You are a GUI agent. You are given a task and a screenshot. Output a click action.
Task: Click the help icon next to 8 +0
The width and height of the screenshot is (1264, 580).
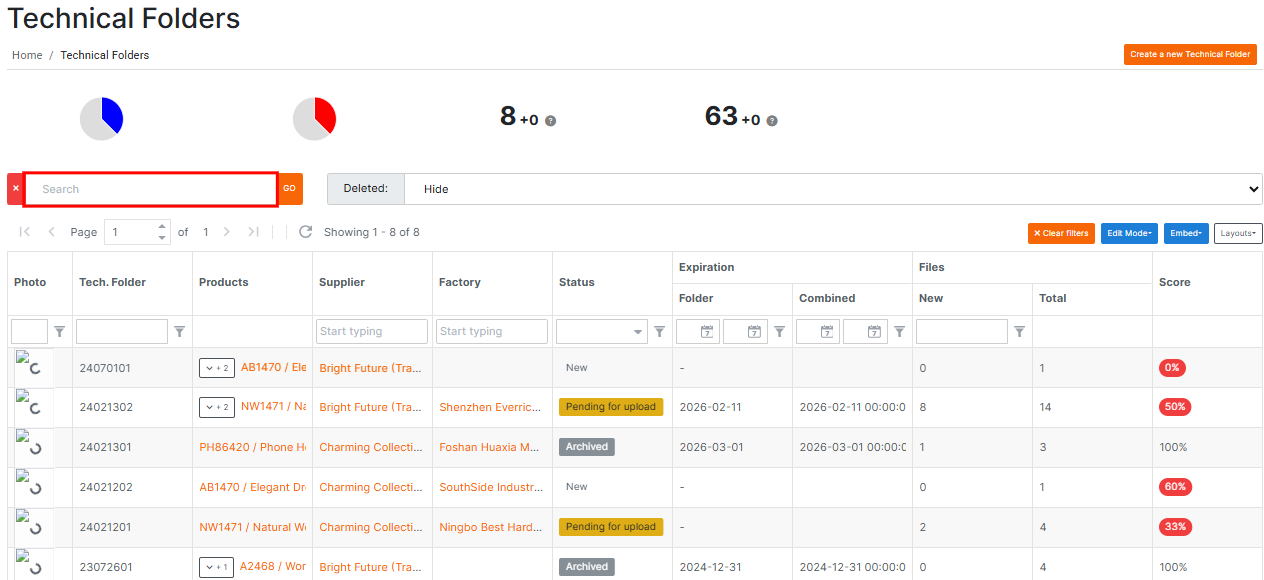[551, 121]
